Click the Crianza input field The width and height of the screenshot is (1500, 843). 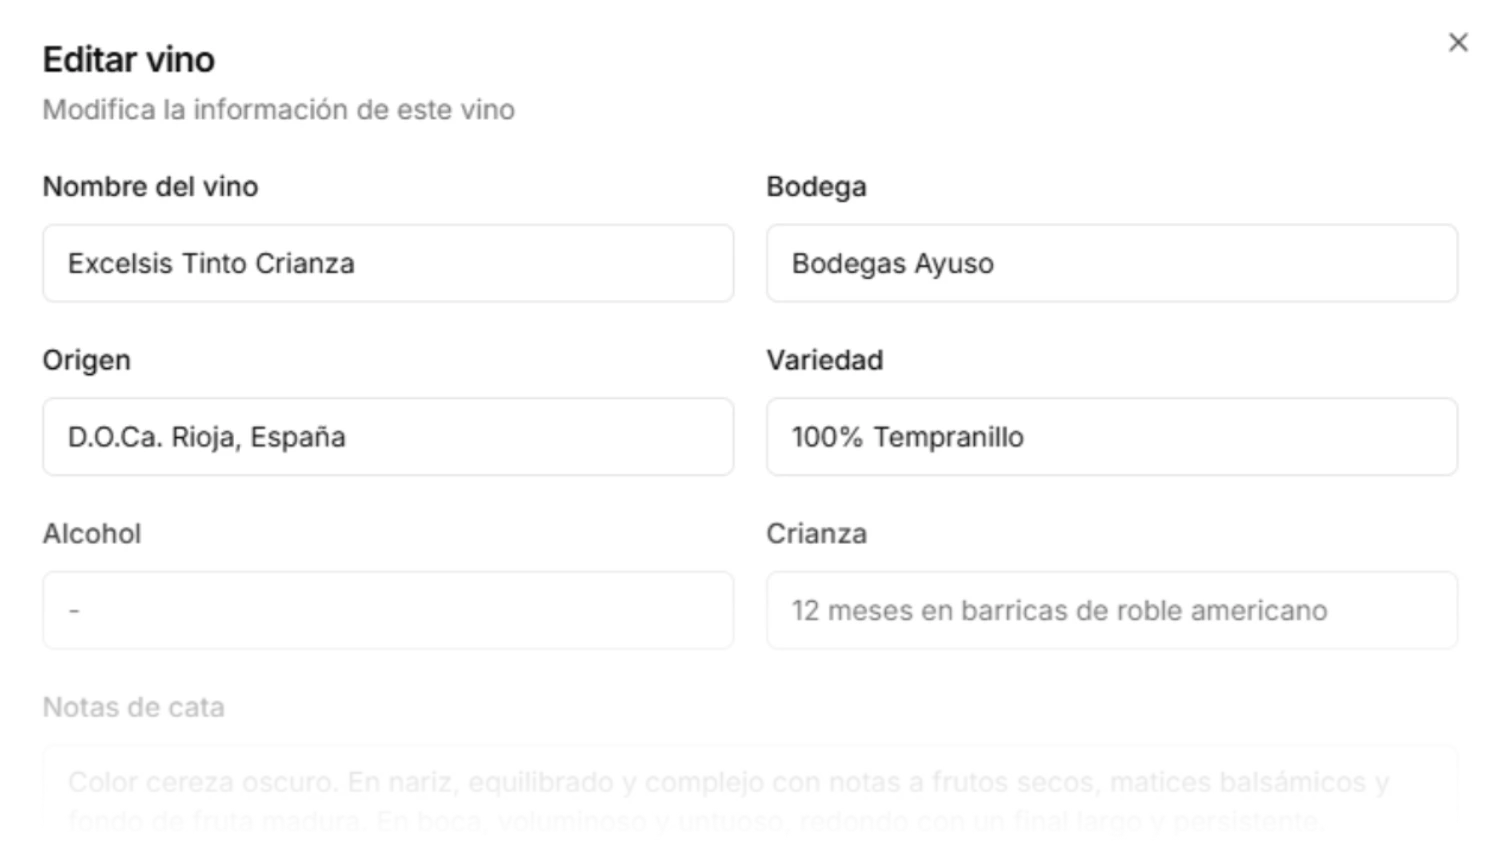pos(1112,610)
